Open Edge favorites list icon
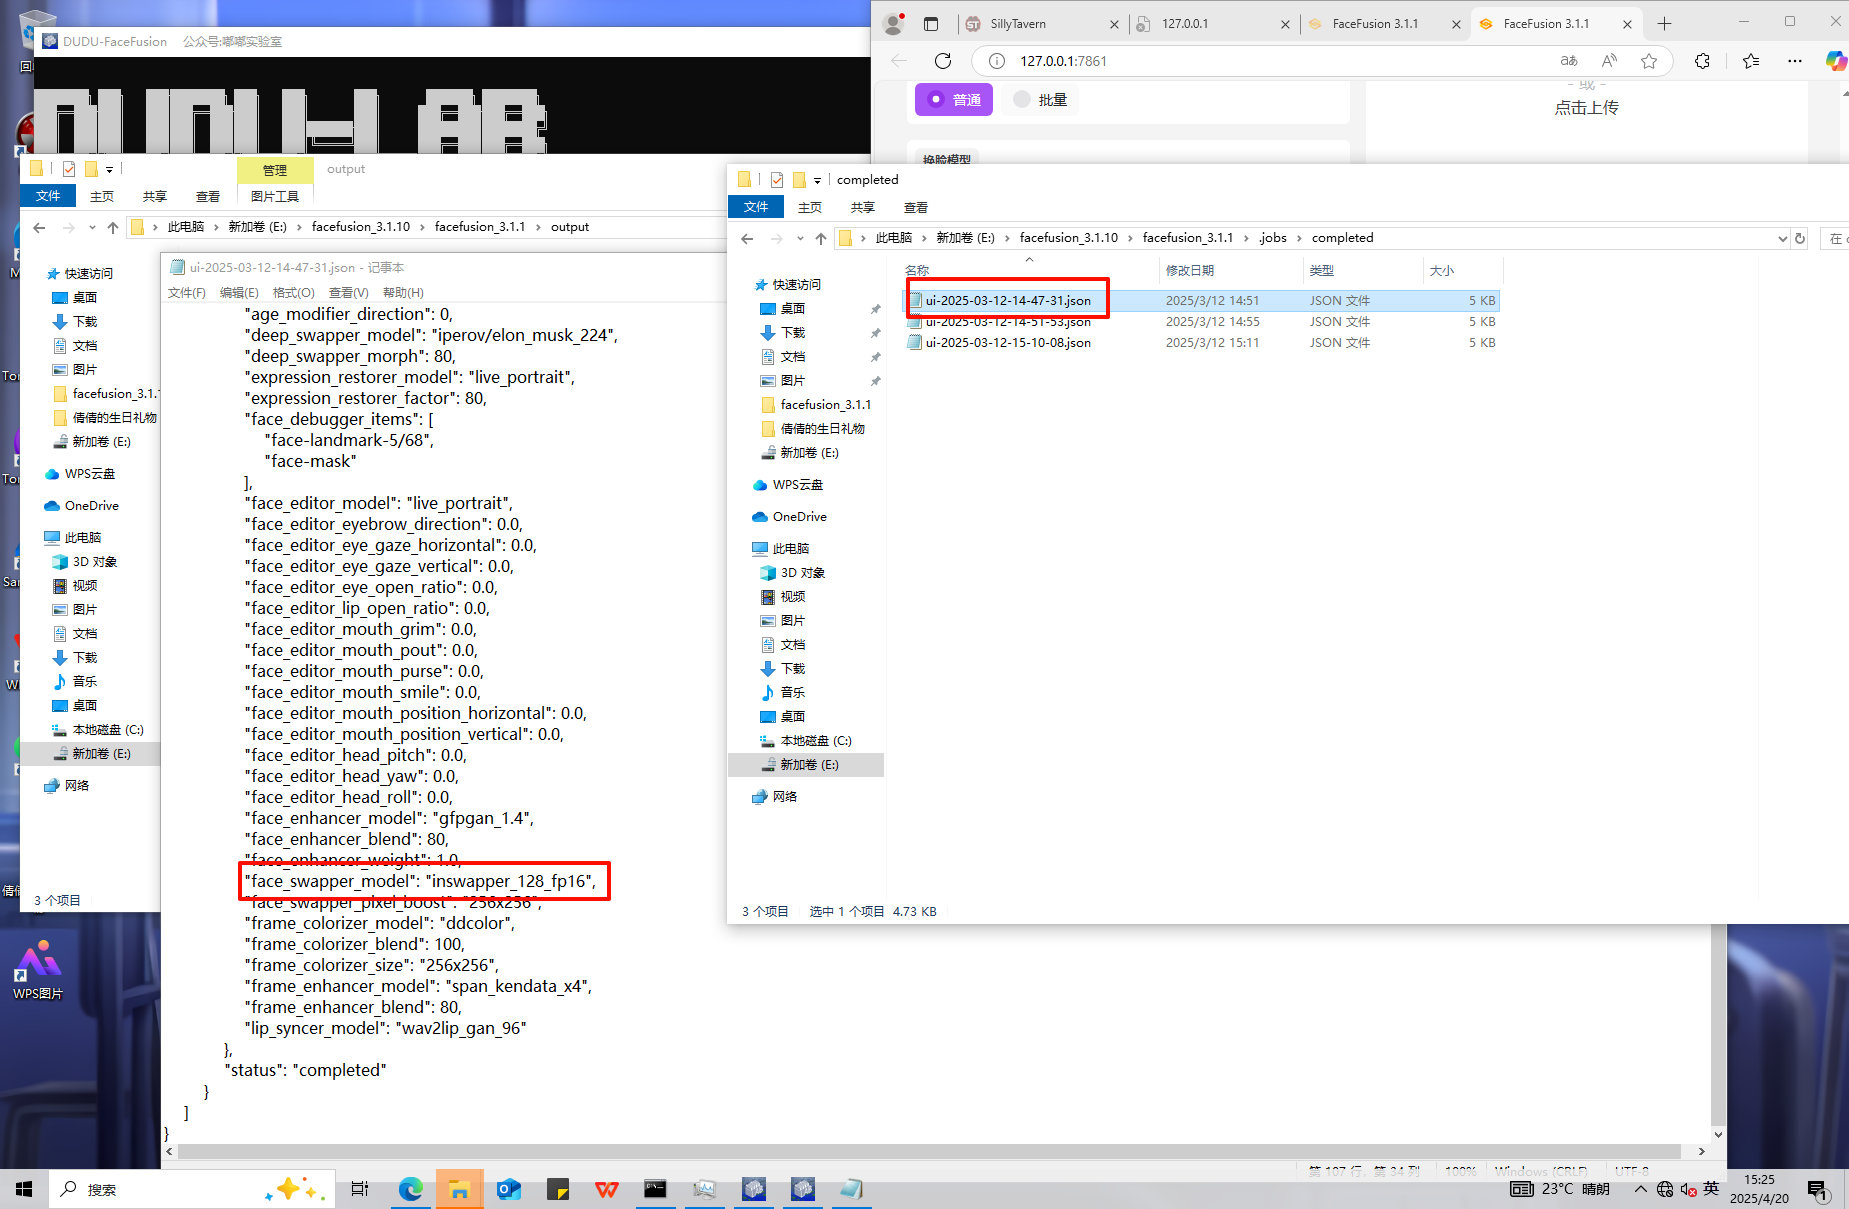 pos(1750,61)
